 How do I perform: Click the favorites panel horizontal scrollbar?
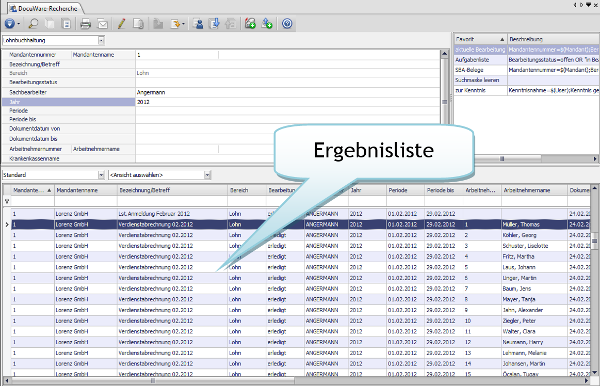(527, 158)
